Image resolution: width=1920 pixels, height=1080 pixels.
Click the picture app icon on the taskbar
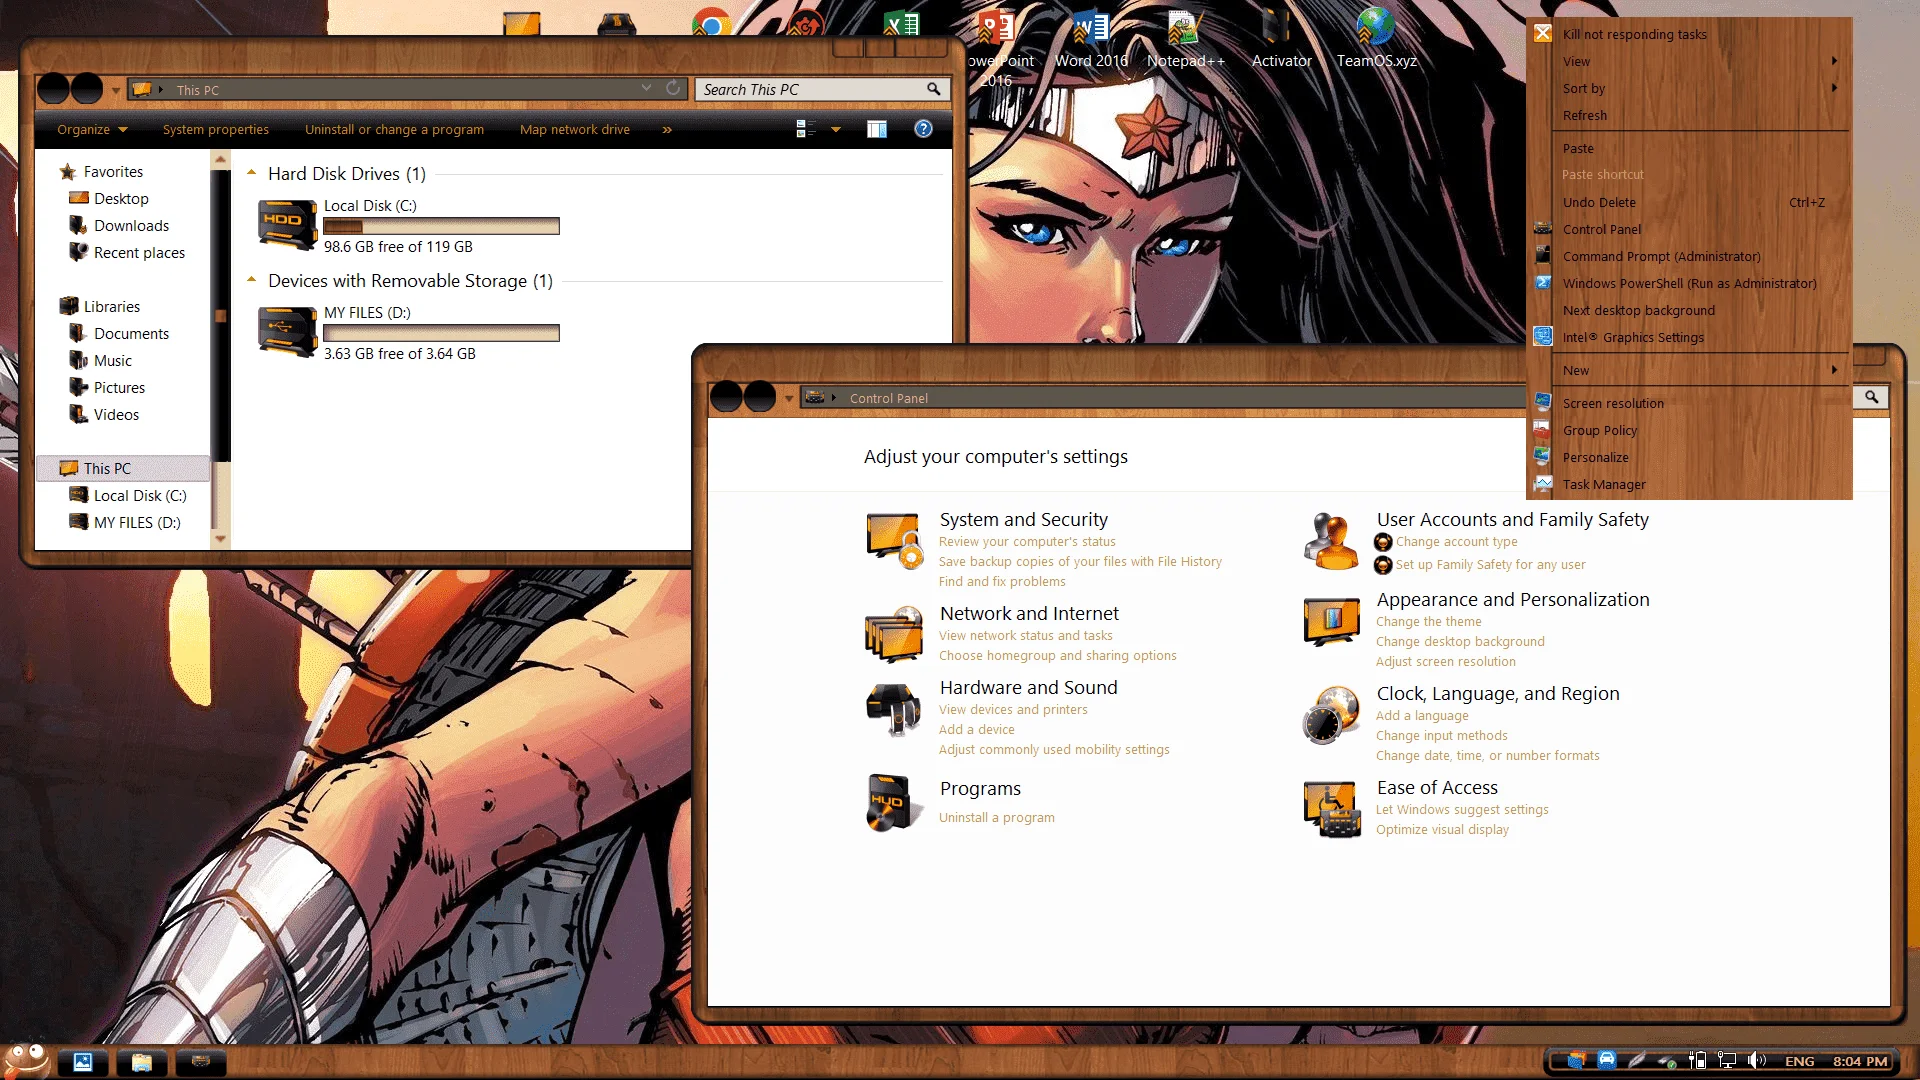[82, 1062]
